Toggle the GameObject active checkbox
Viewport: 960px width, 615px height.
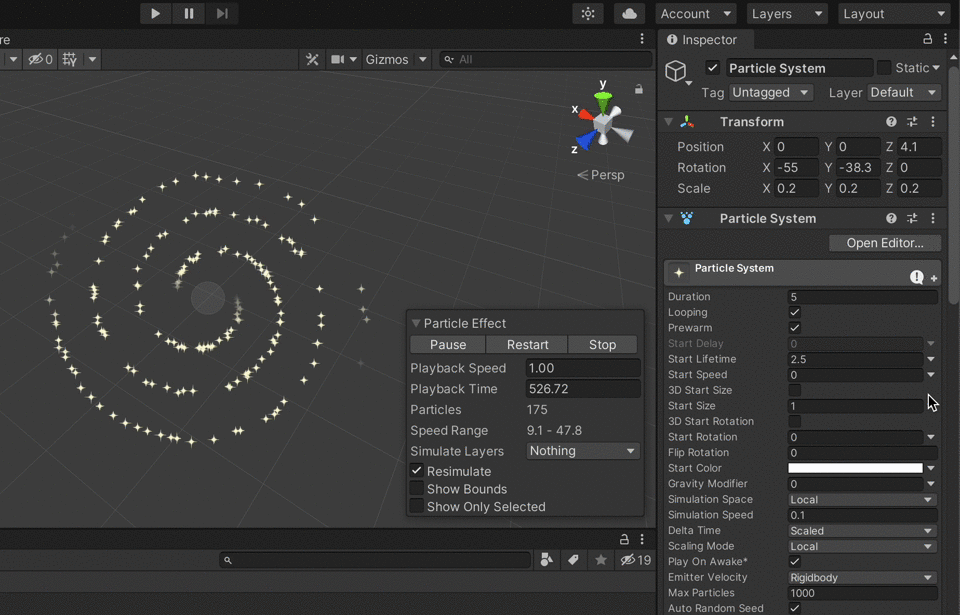click(x=712, y=68)
